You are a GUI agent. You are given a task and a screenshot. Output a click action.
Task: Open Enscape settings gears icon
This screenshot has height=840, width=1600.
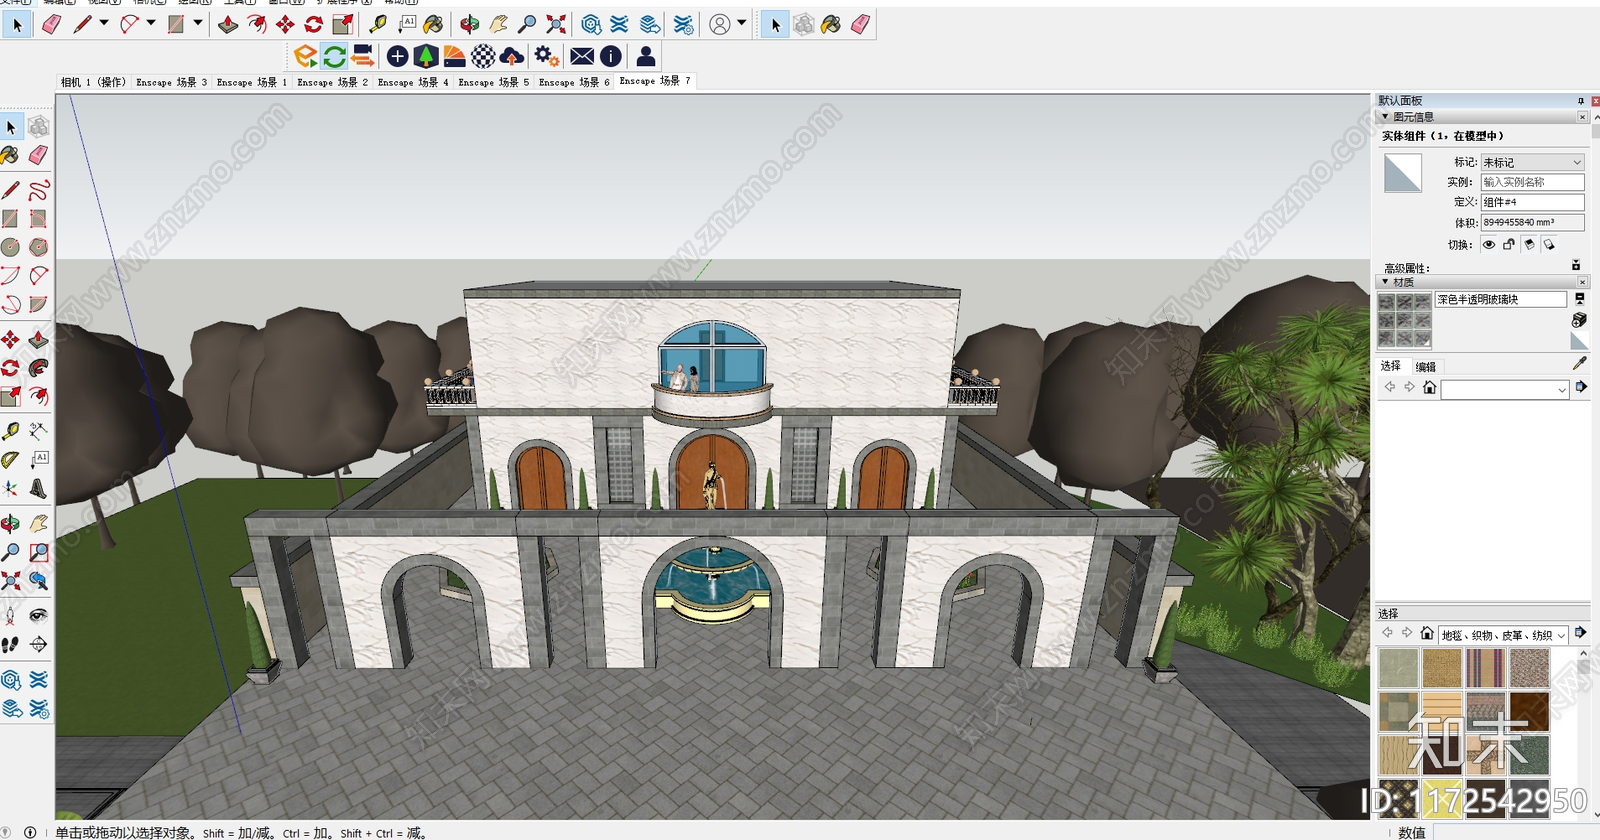click(546, 56)
